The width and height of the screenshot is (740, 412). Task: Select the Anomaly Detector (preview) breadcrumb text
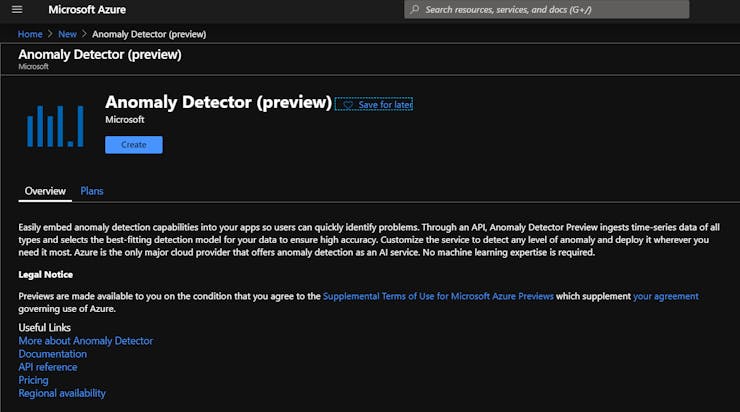[149, 34]
